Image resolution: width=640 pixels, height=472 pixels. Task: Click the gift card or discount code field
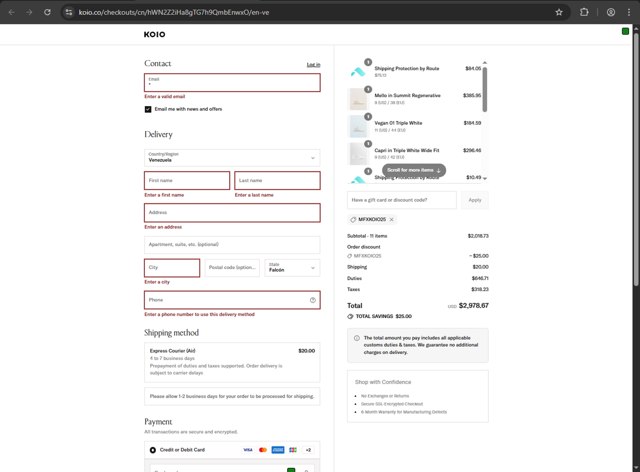[402, 200]
